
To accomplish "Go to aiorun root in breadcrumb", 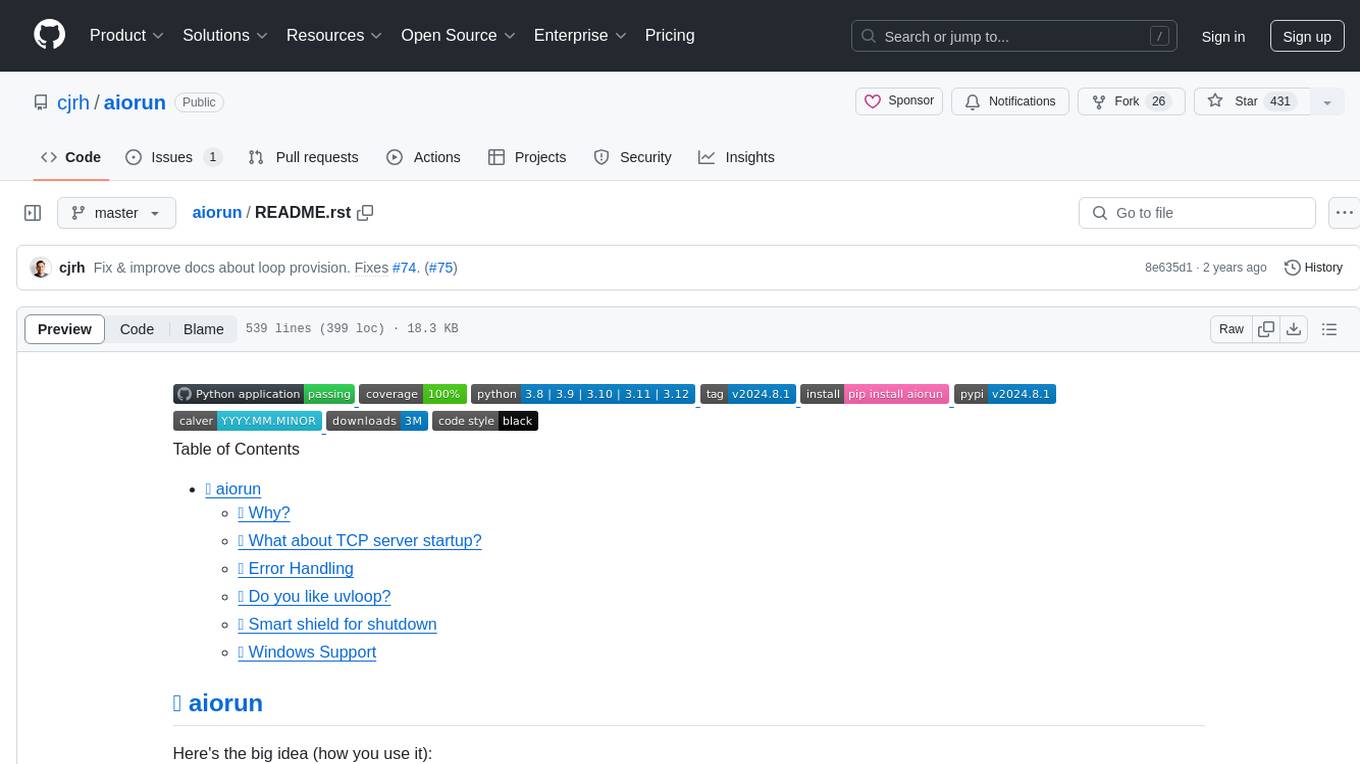I will pos(217,212).
